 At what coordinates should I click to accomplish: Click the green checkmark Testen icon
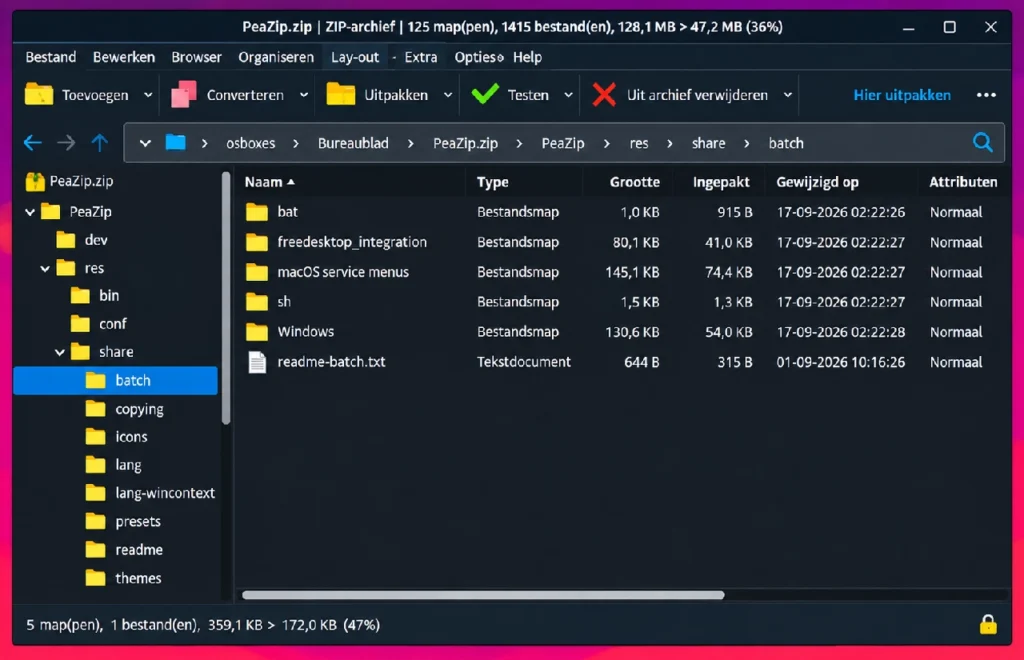pos(485,95)
